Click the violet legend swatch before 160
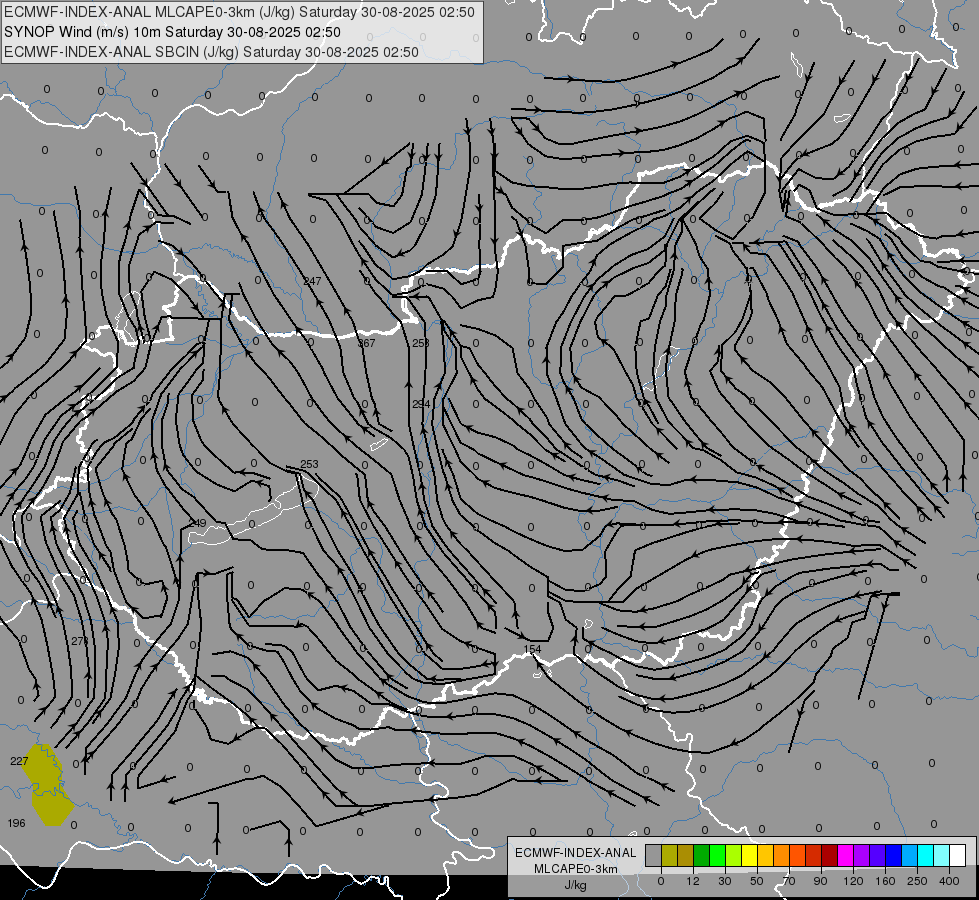Image resolution: width=979 pixels, height=900 pixels. (x=877, y=855)
